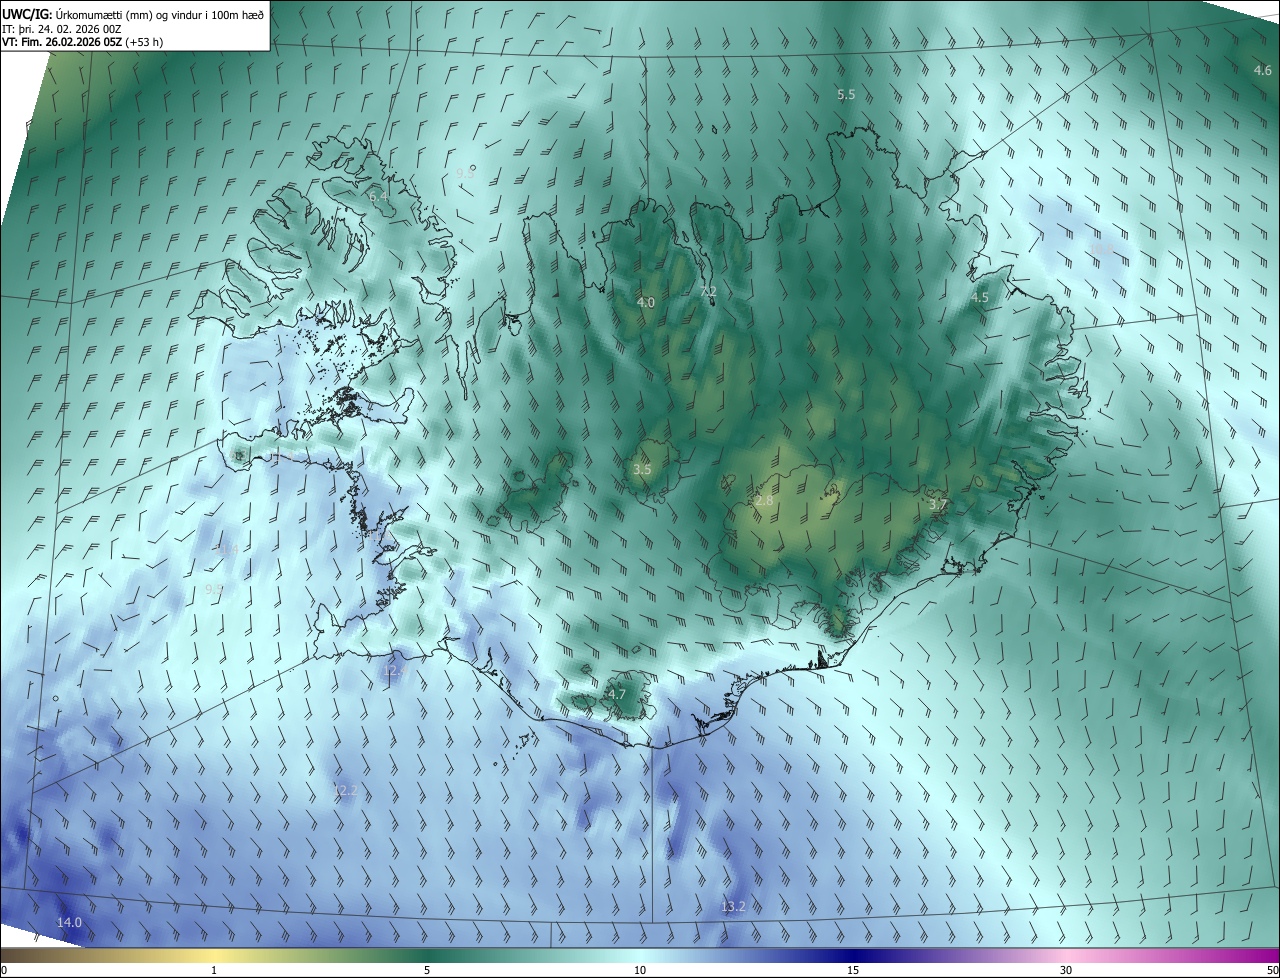
Task: Click the 2.8 value label on the map
Action: (x=764, y=500)
